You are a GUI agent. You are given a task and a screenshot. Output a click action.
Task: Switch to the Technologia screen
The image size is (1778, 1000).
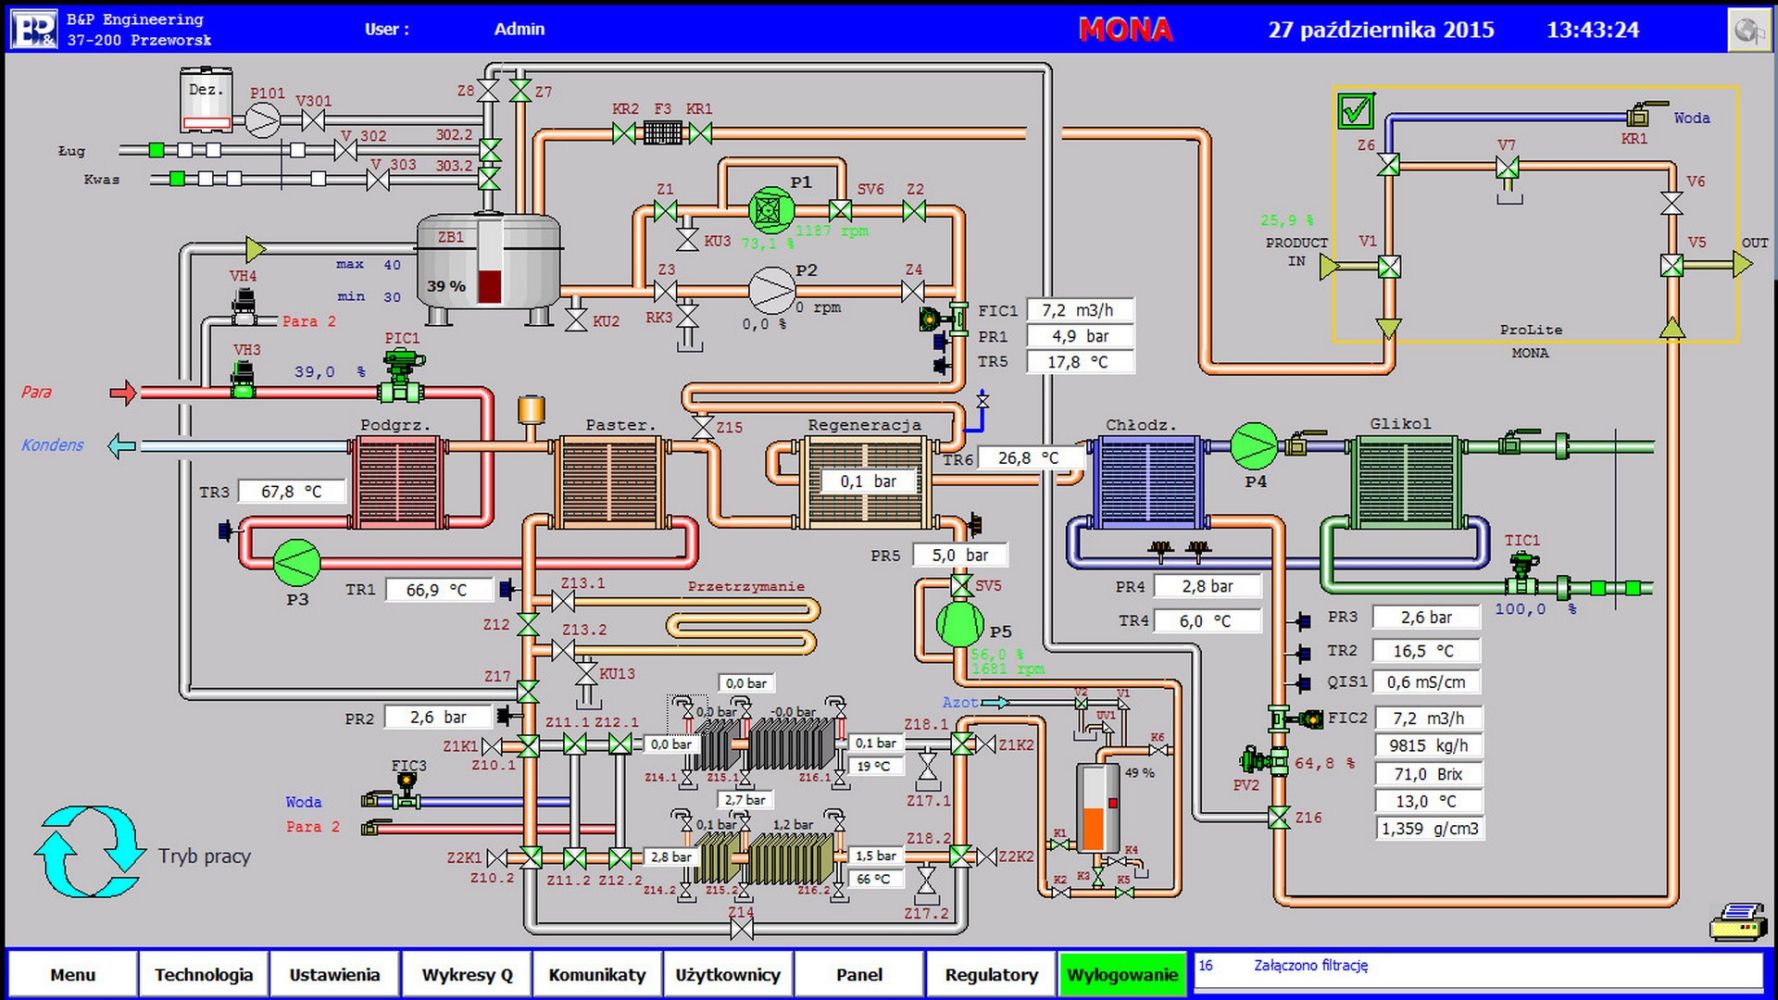pyautogui.click(x=203, y=974)
